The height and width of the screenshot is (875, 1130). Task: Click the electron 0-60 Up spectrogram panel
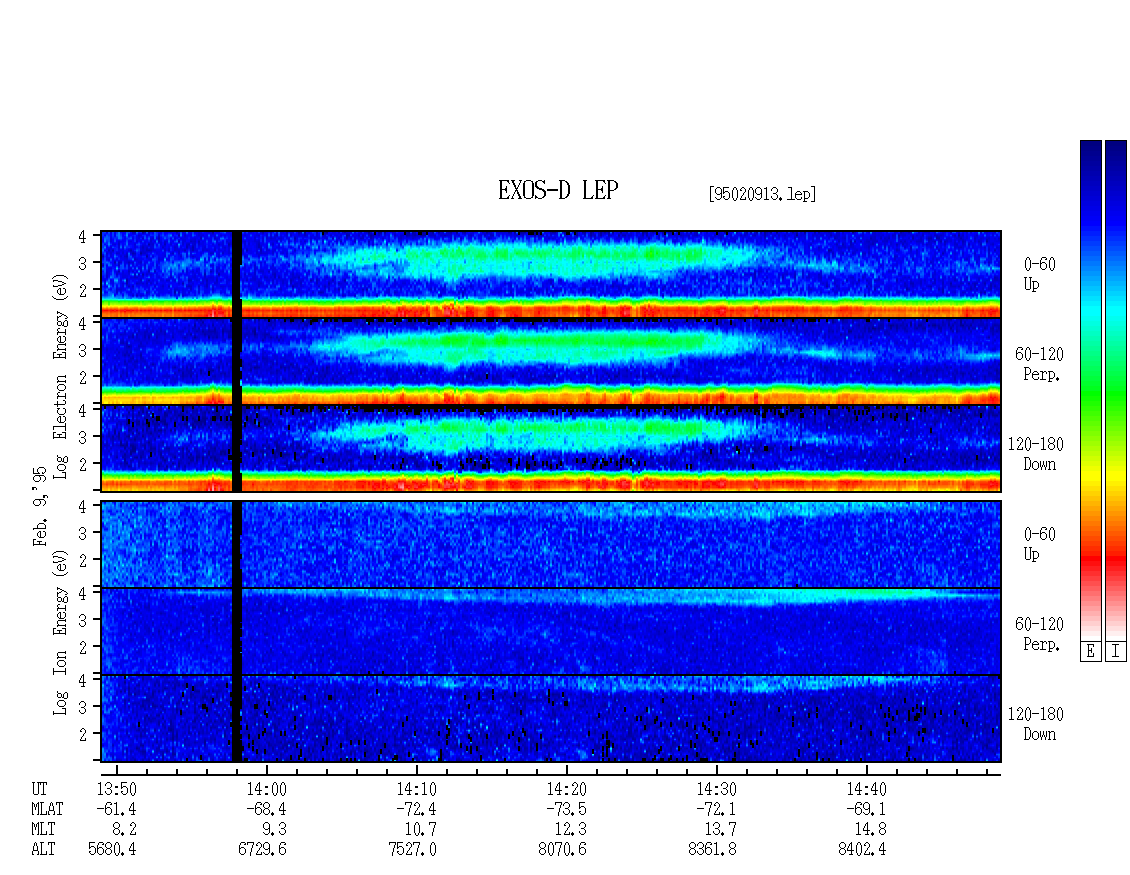(551, 274)
